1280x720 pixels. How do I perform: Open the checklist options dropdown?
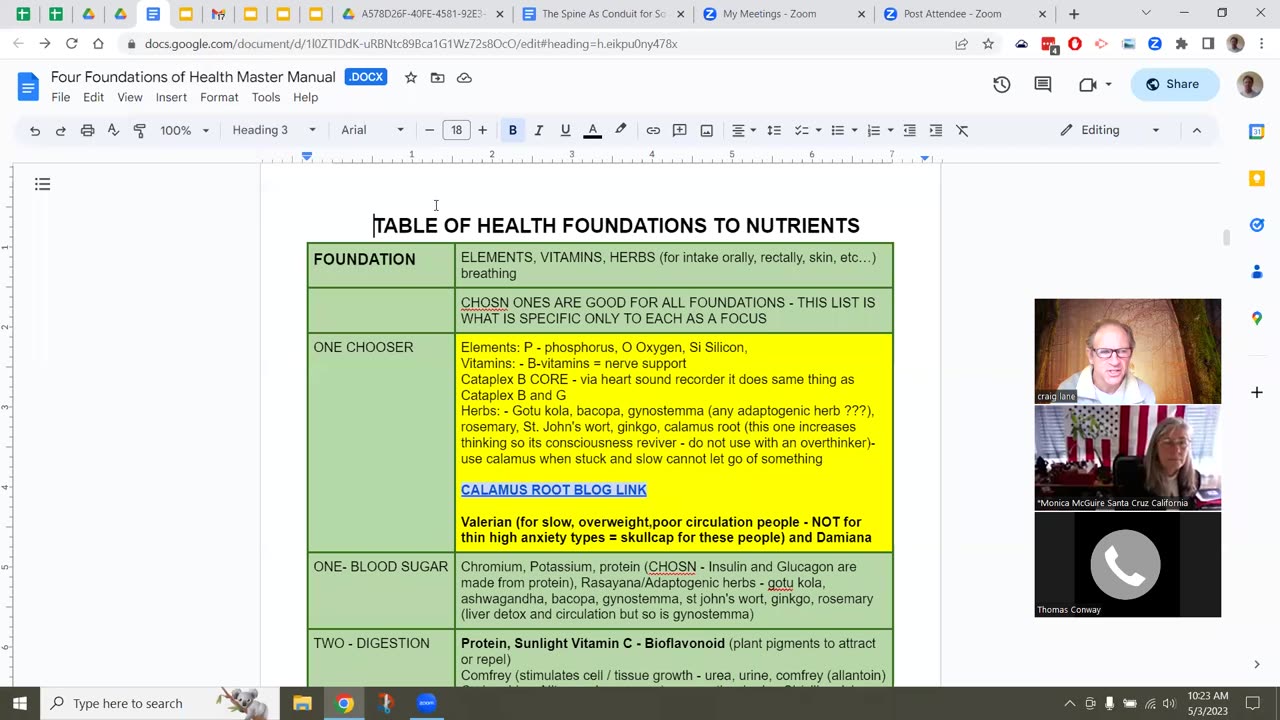coord(807,130)
